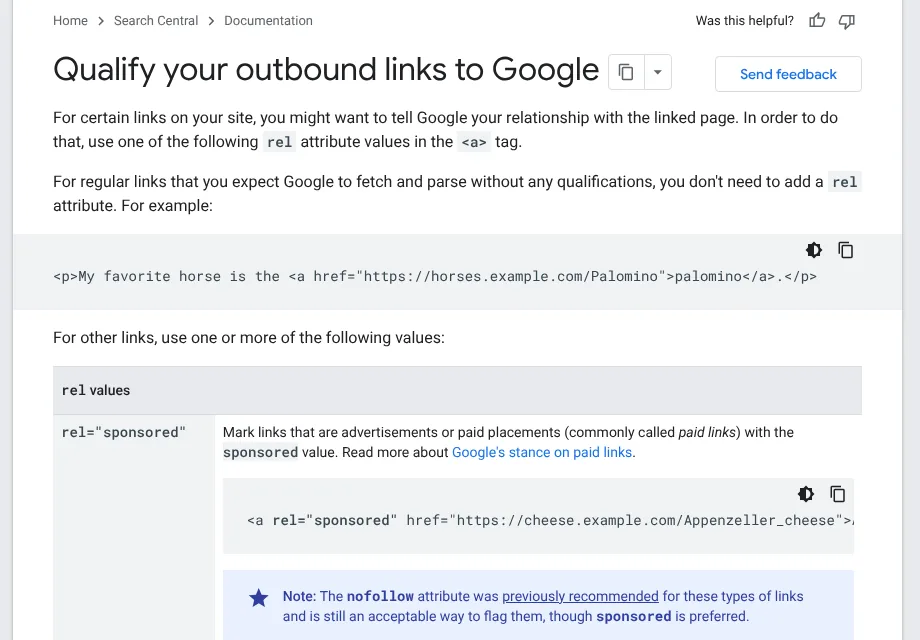Follow the previously recommended link
Viewport: 920px width, 640px height.
pos(580,596)
